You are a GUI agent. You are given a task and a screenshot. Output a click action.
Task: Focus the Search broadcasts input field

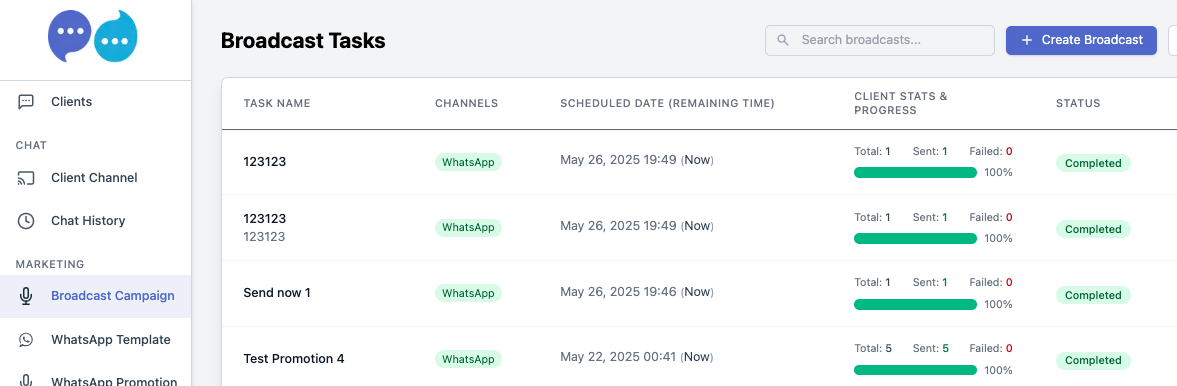click(x=880, y=40)
